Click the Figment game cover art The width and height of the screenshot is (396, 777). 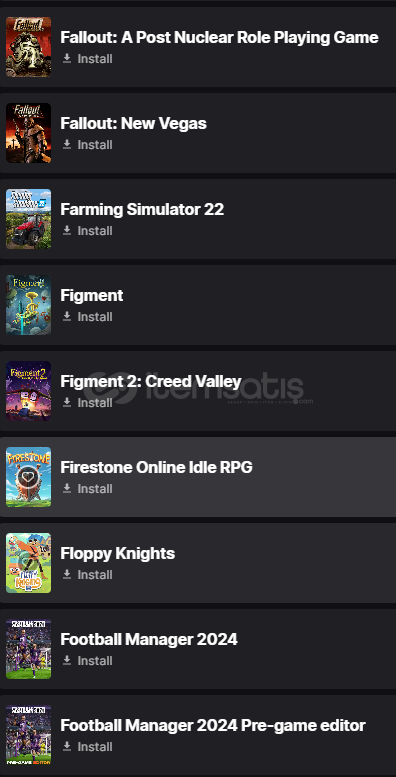point(28,305)
